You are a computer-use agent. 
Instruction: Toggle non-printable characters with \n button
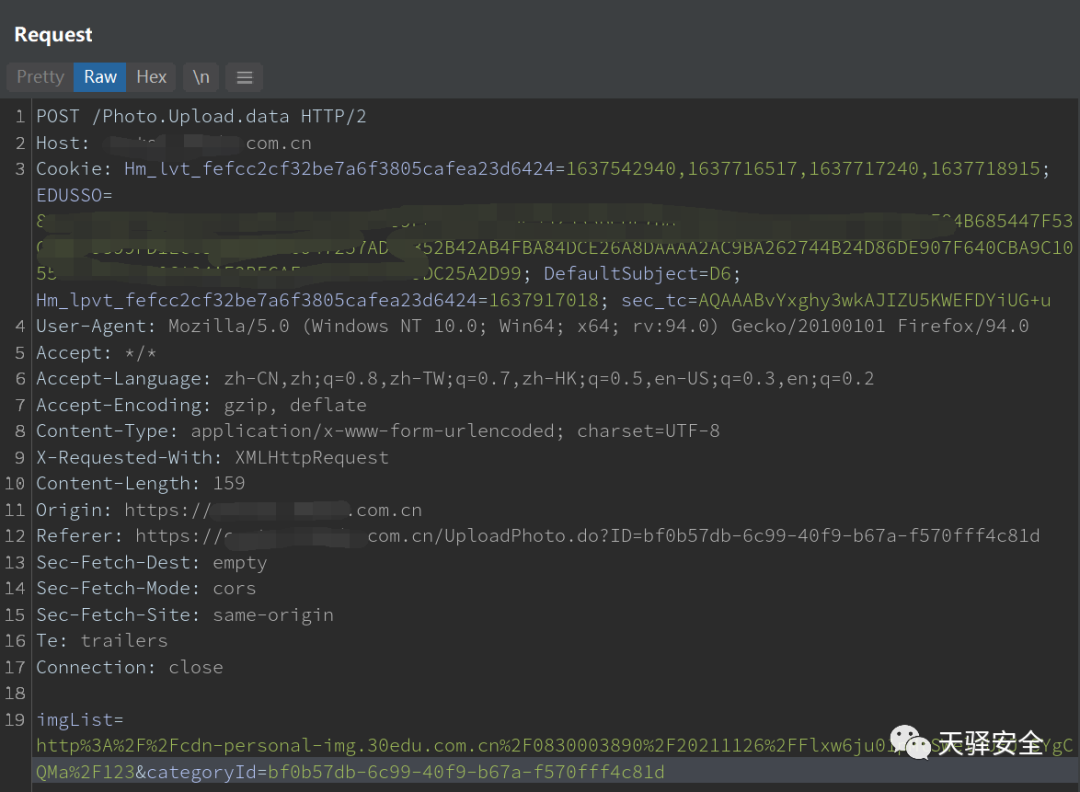pyautogui.click(x=201, y=77)
